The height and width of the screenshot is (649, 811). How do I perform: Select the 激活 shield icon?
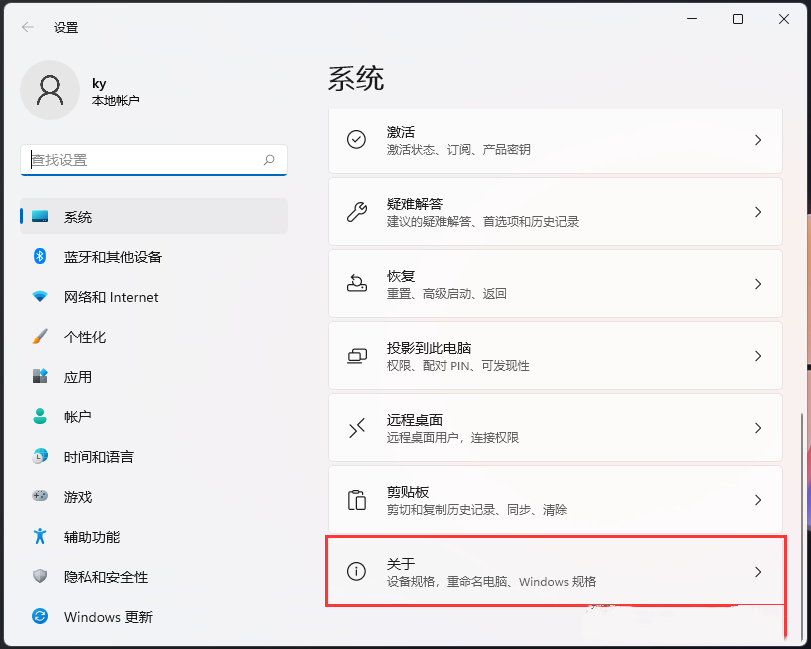pos(357,140)
